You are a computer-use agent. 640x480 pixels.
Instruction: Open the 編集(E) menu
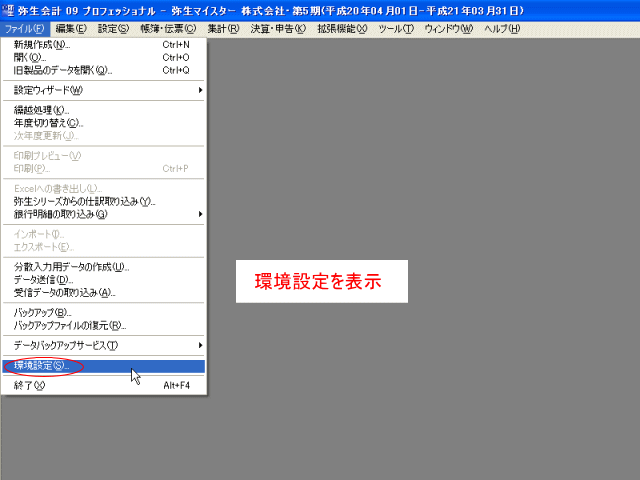tap(71, 29)
